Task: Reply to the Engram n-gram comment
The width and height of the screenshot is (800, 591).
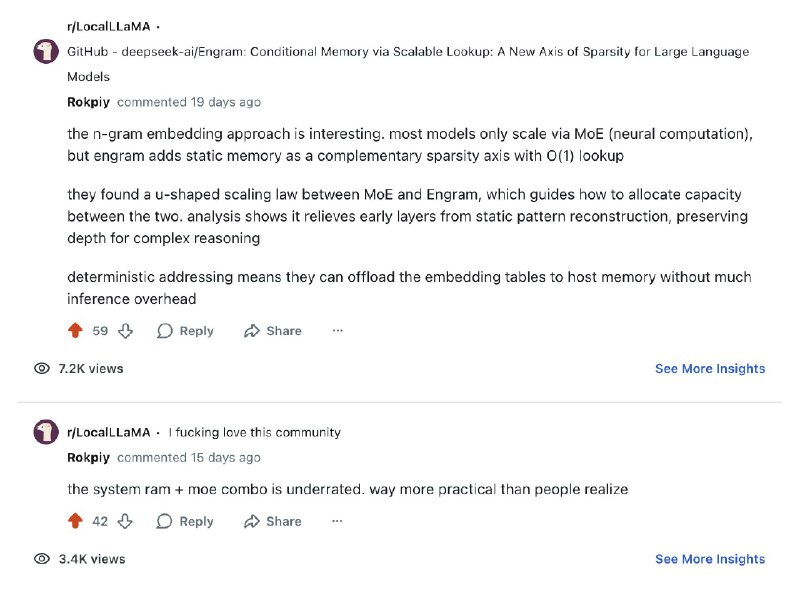Action: point(186,330)
